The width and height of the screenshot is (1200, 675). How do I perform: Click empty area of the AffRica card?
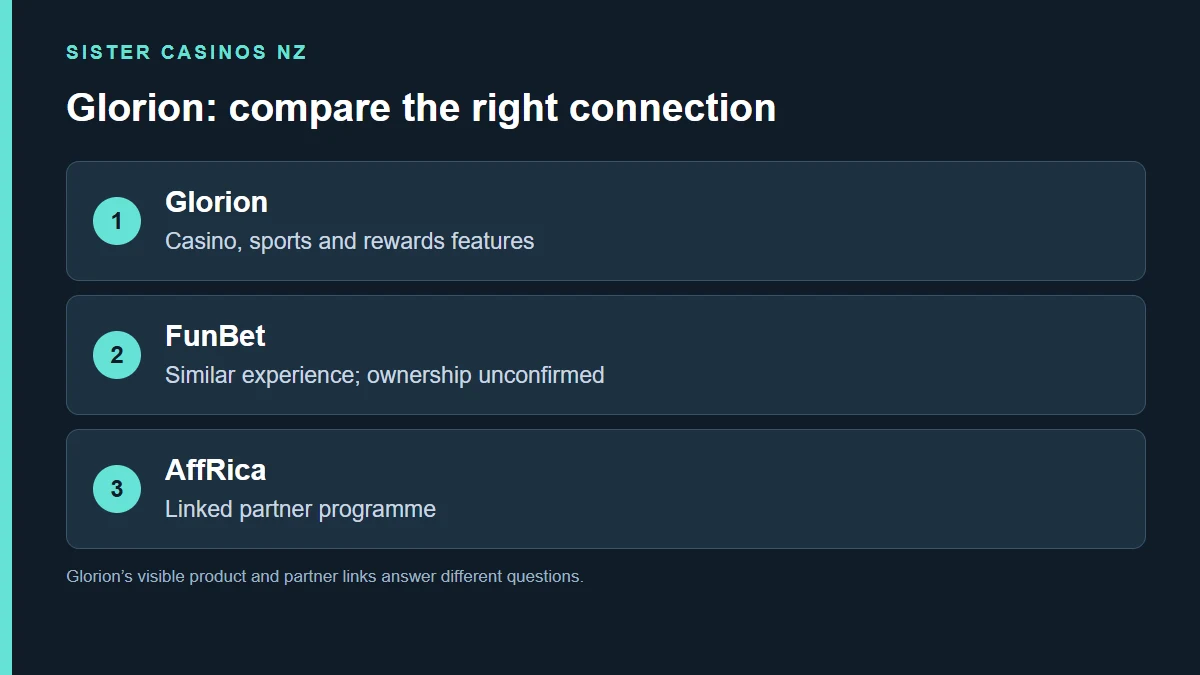pos(850,489)
